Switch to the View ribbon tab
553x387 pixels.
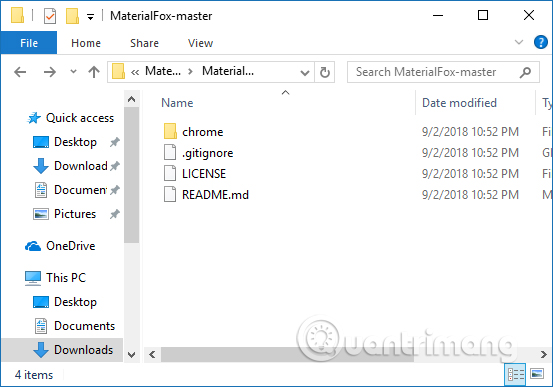200,43
